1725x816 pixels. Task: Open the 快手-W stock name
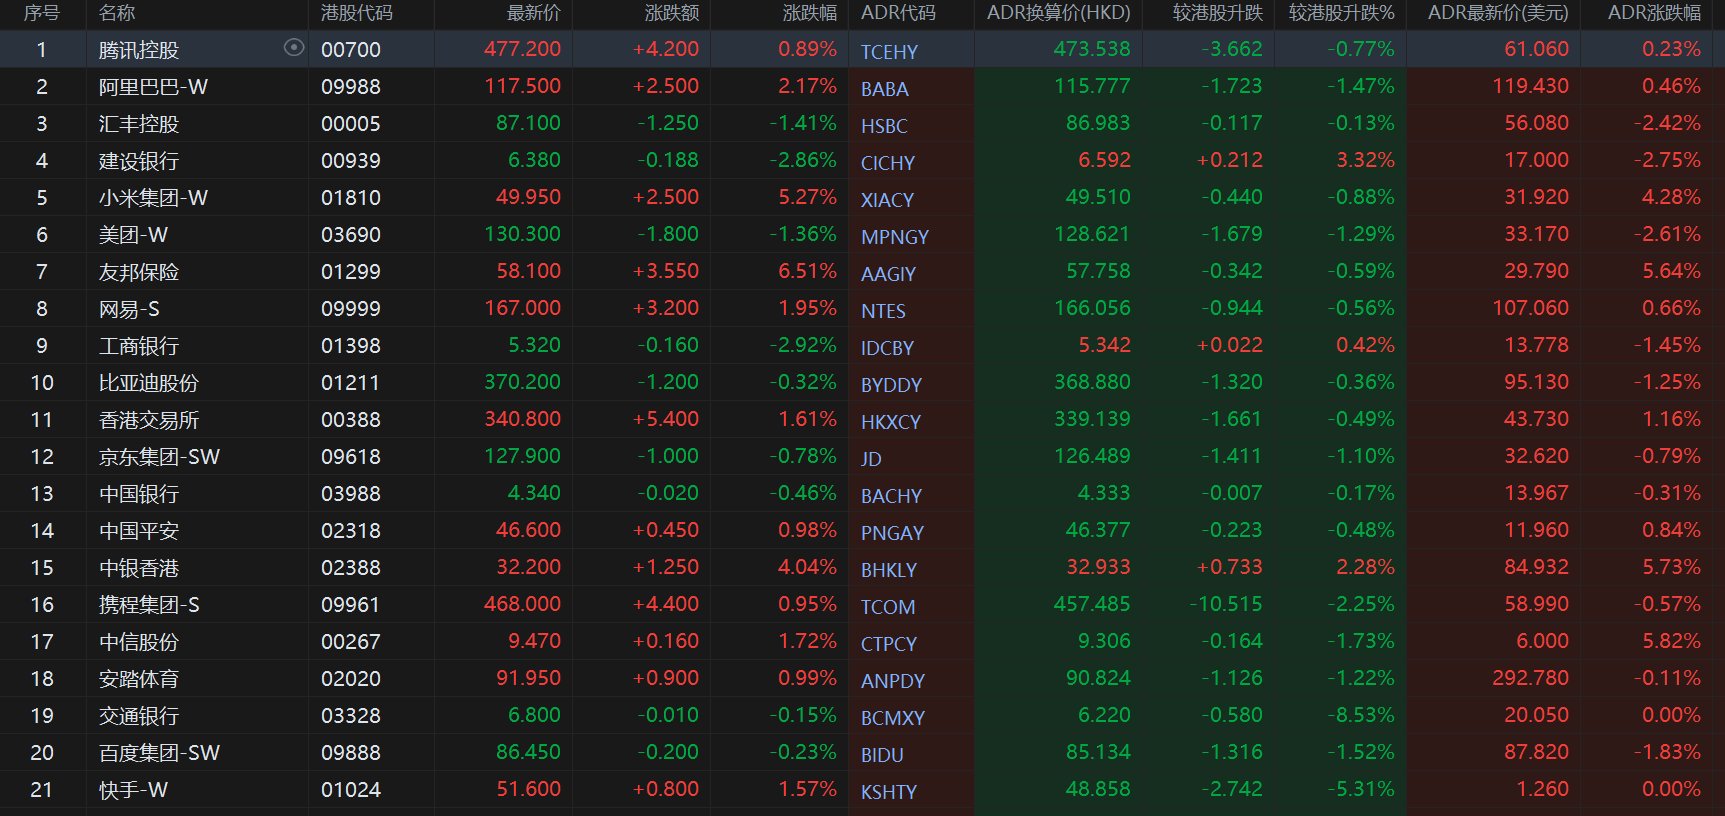pyautogui.click(x=133, y=790)
